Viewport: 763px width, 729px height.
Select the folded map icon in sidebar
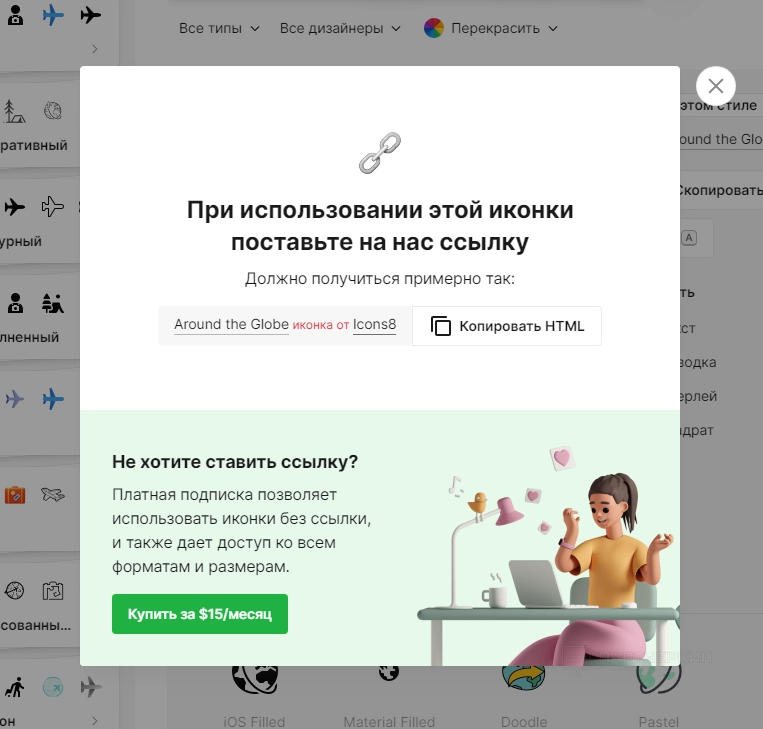point(53,591)
